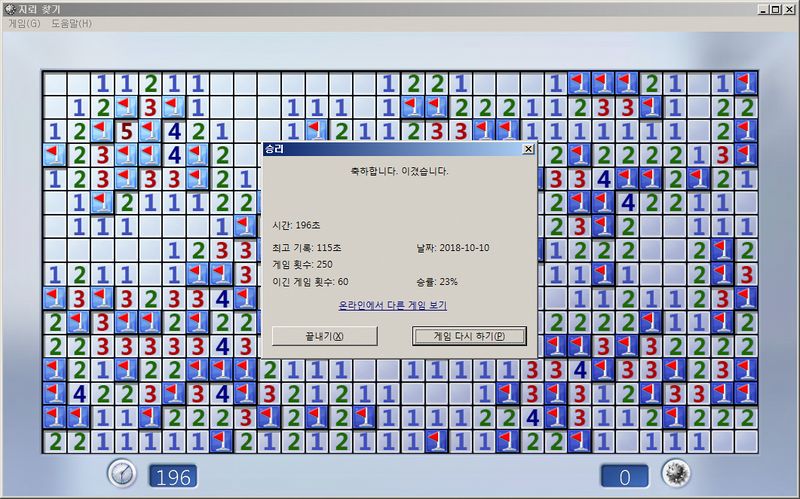Click the bottom-left corner cell showing 2

[55, 441]
